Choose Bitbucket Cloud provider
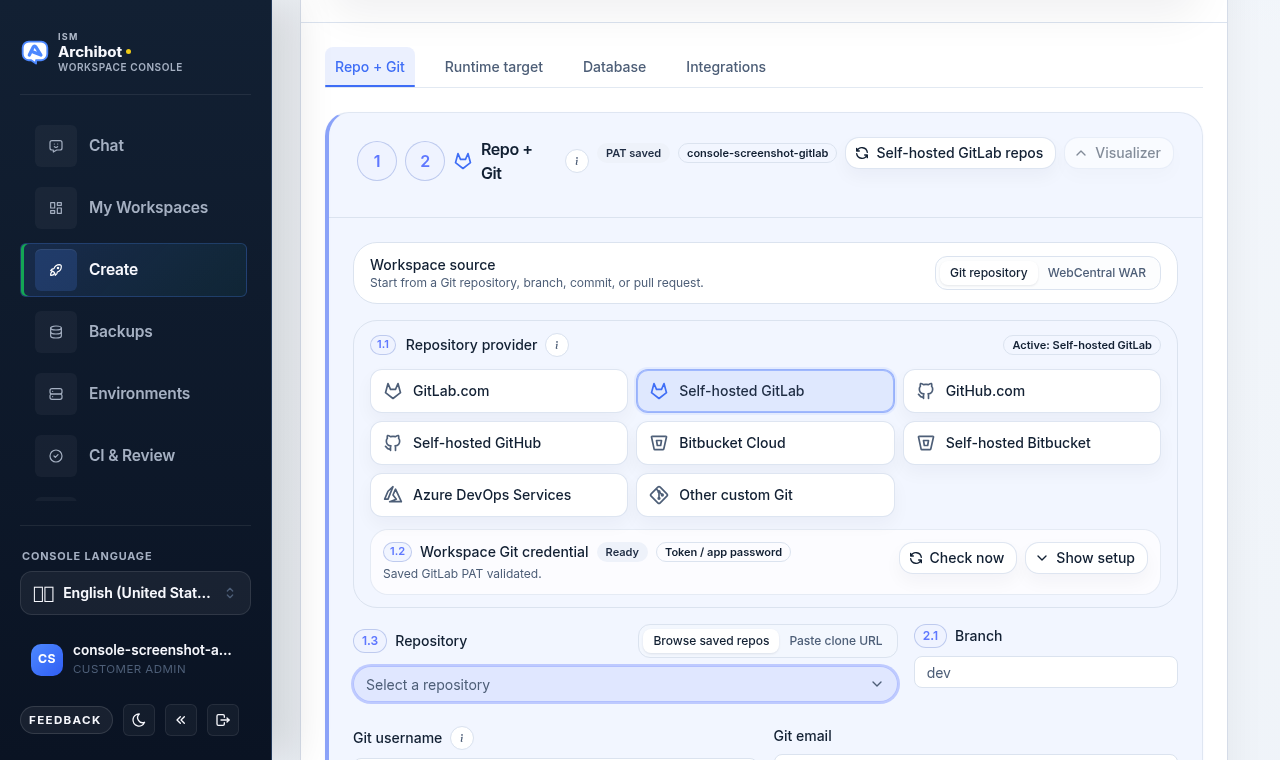This screenshot has height=760, width=1280. (x=765, y=443)
